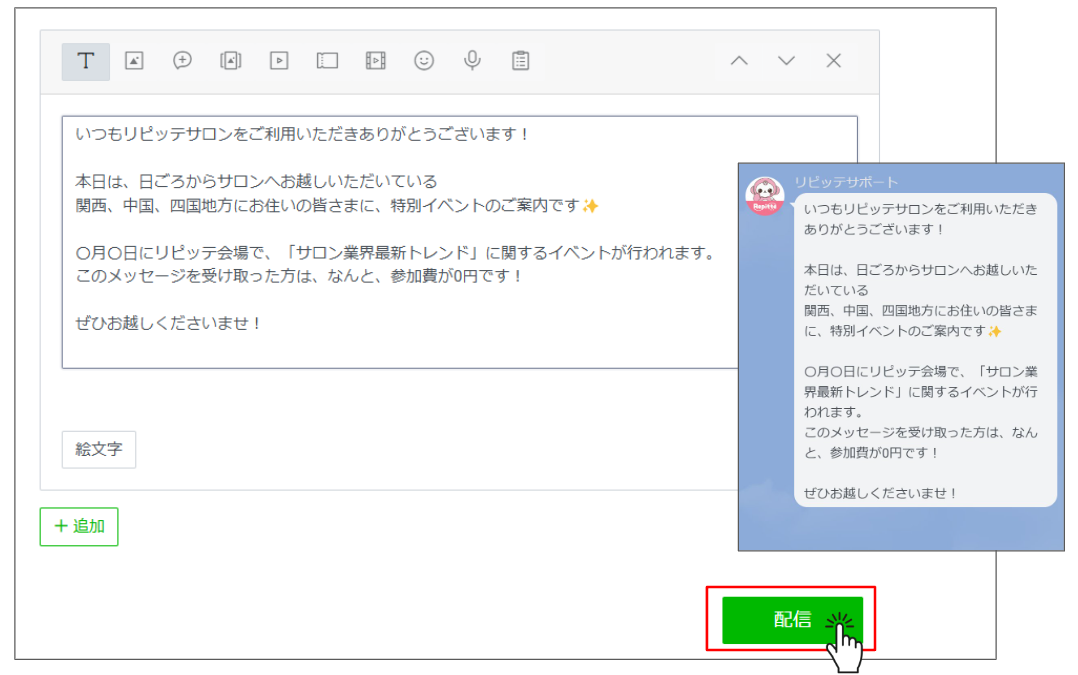Click the first line 'いつもリピッテサロンを…' in the editor

click(x=301, y=134)
